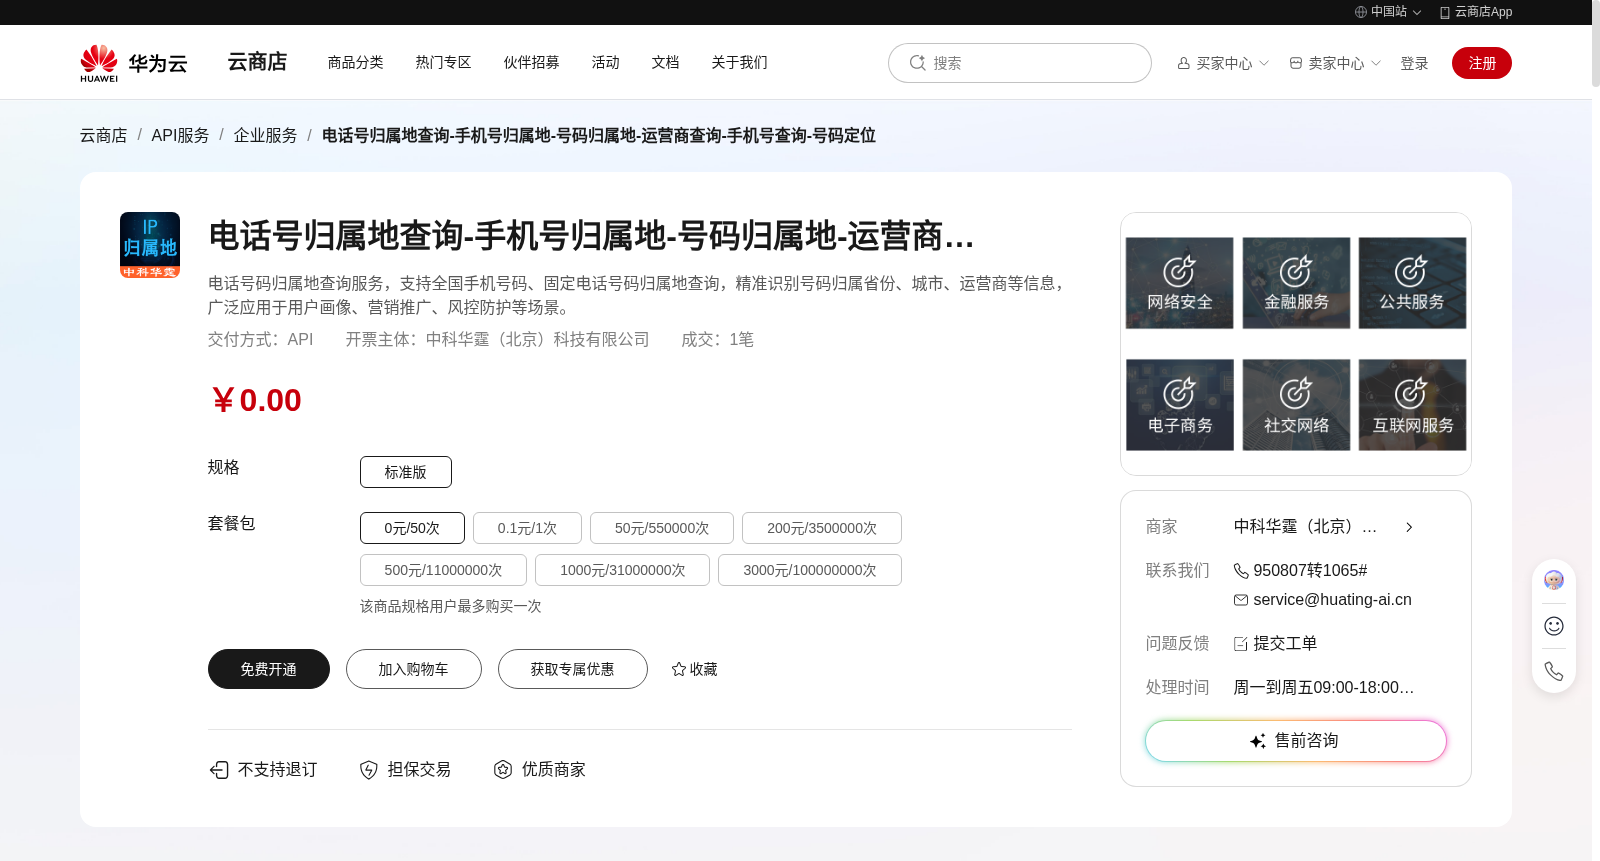The image size is (1600, 861).
Task: Expand the 中国站 region selector
Action: (1388, 12)
